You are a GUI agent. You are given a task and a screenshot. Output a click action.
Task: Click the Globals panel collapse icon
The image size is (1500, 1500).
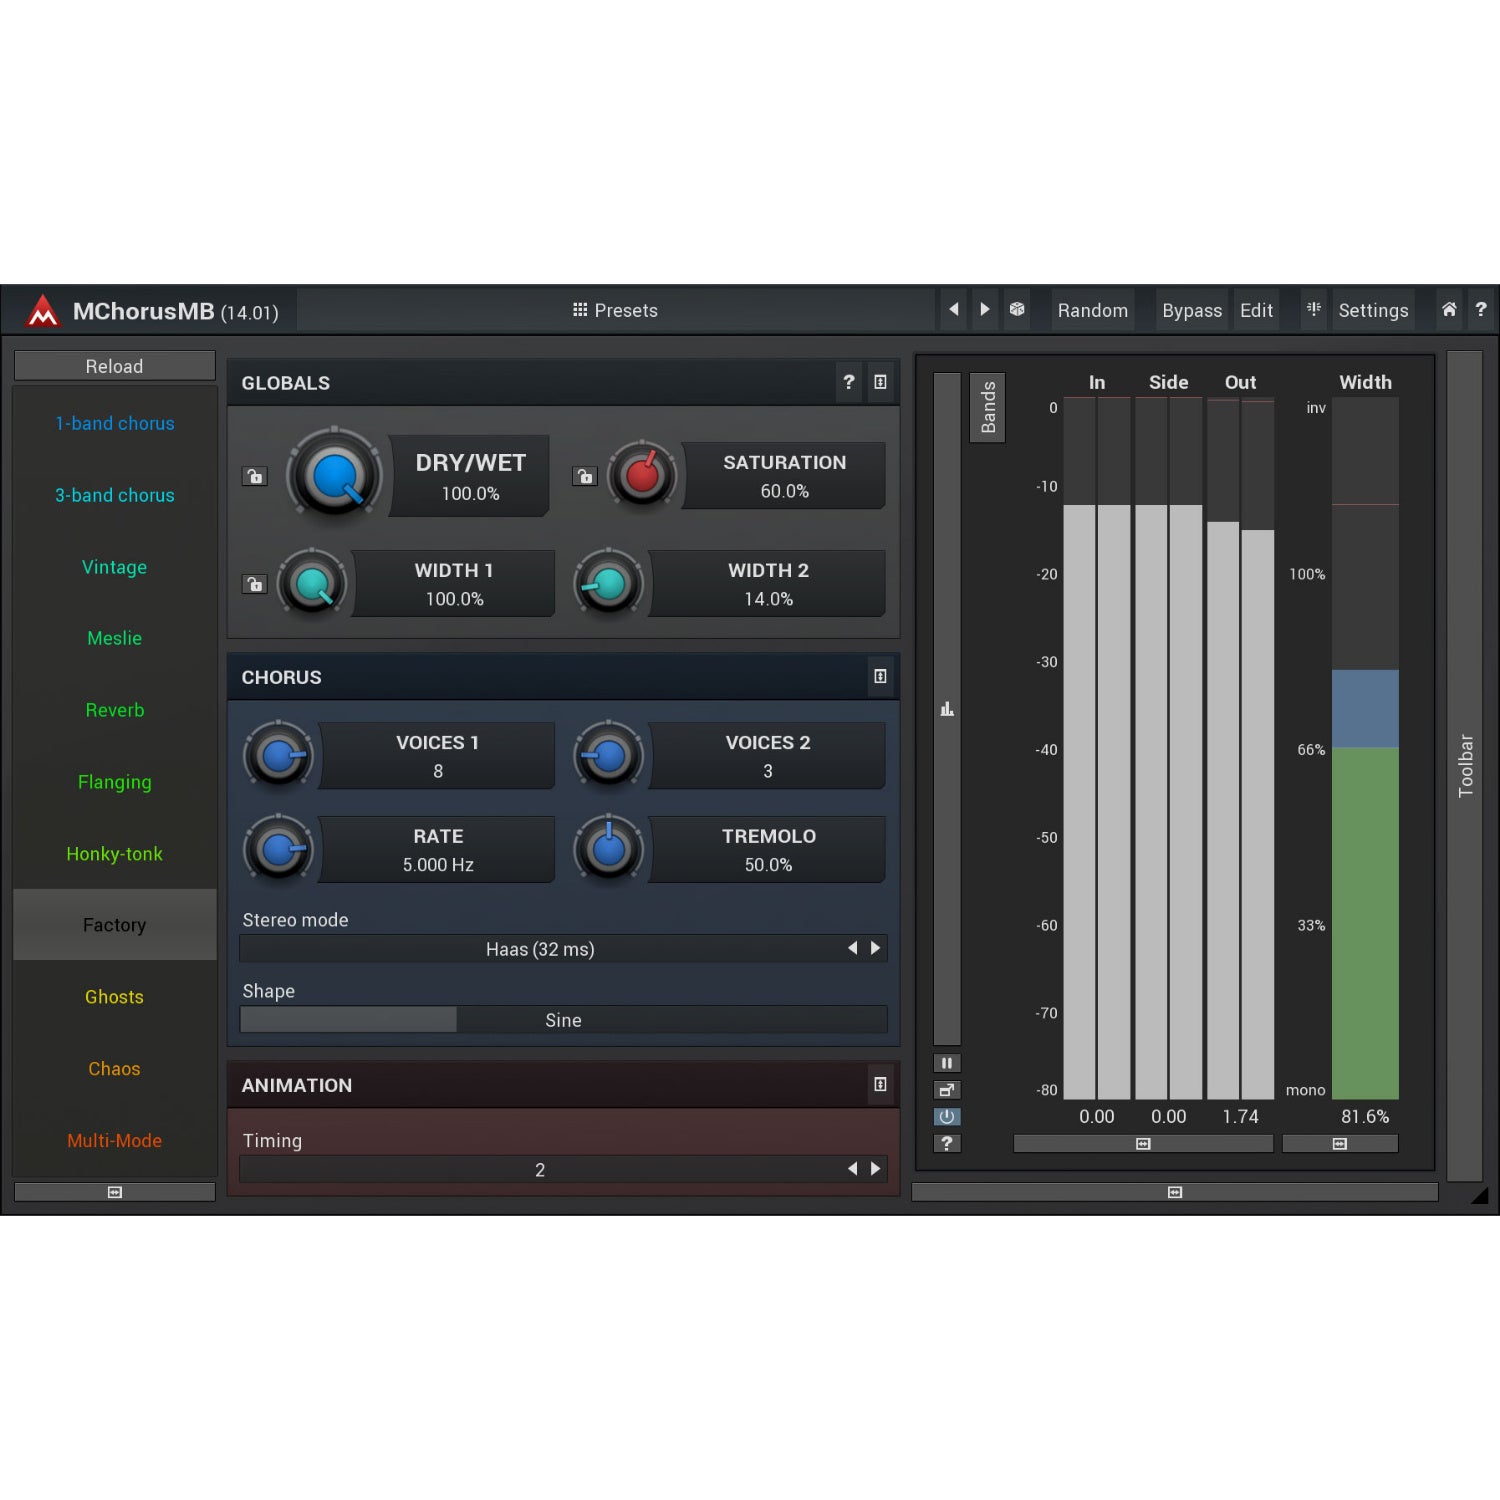[880, 382]
